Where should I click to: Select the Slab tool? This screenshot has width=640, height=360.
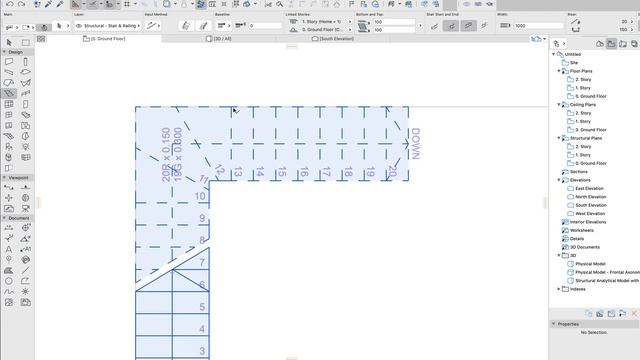(26, 72)
